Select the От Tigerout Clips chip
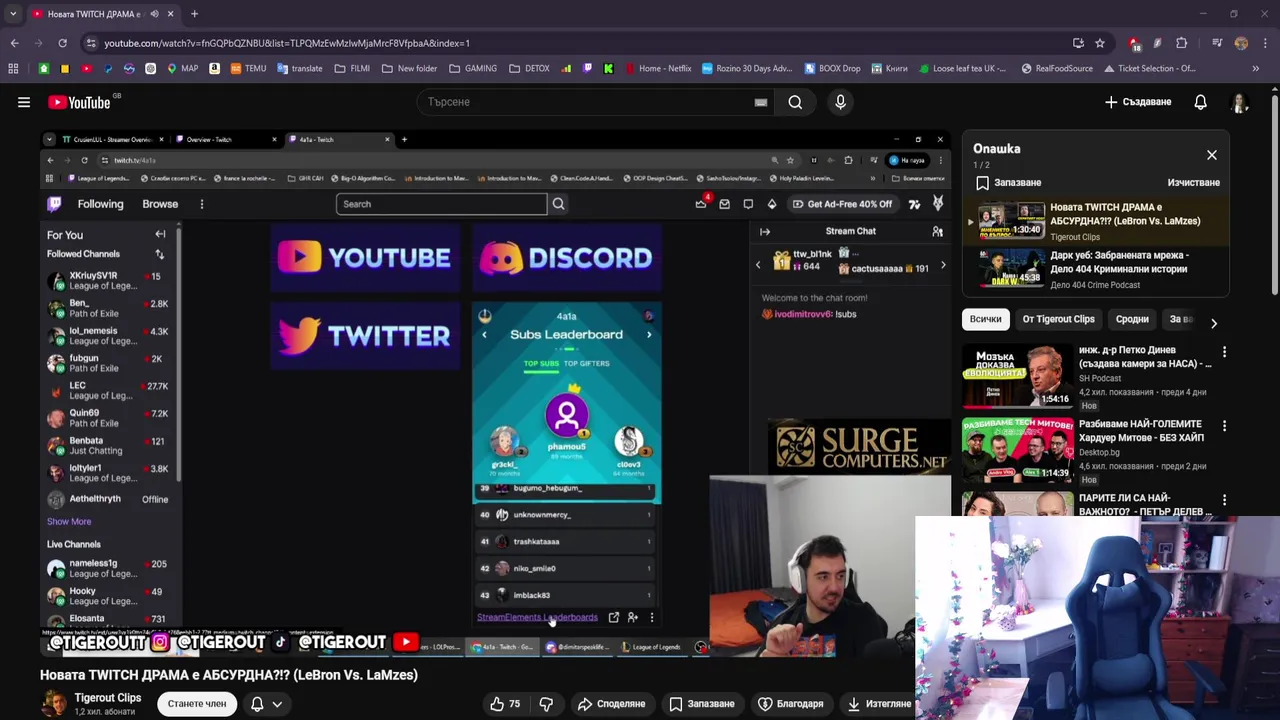The image size is (1280, 720). (x=1058, y=319)
